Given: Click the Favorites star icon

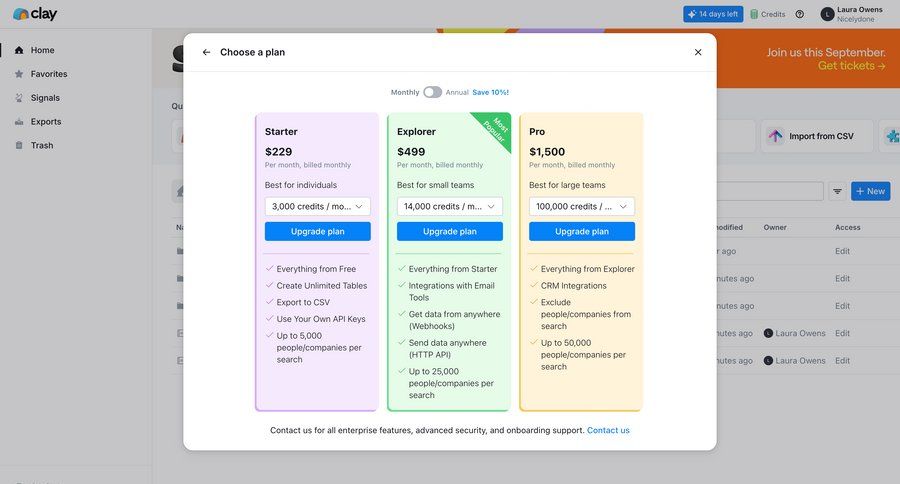Looking at the screenshot, I should [19, 74].
